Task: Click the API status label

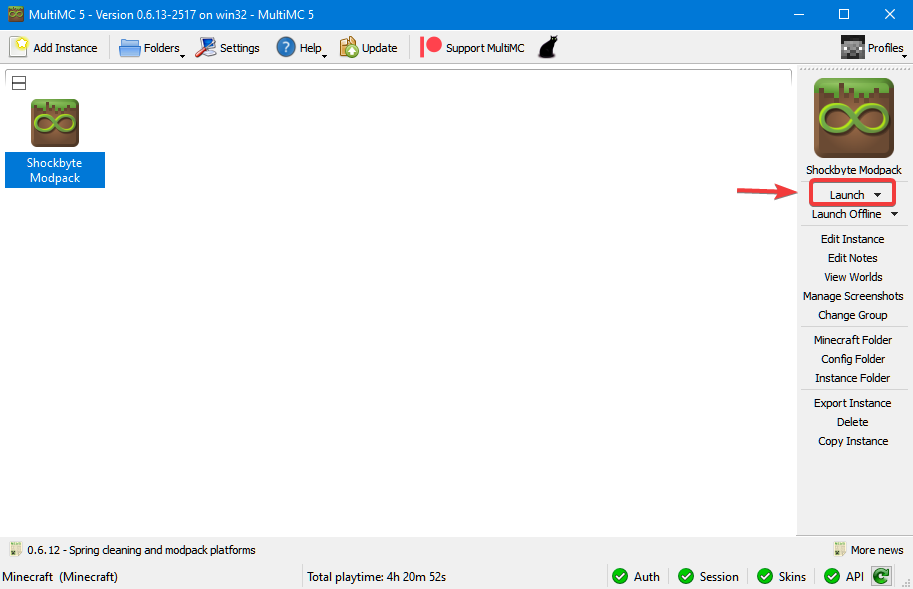Action: (x=855, y=577)
